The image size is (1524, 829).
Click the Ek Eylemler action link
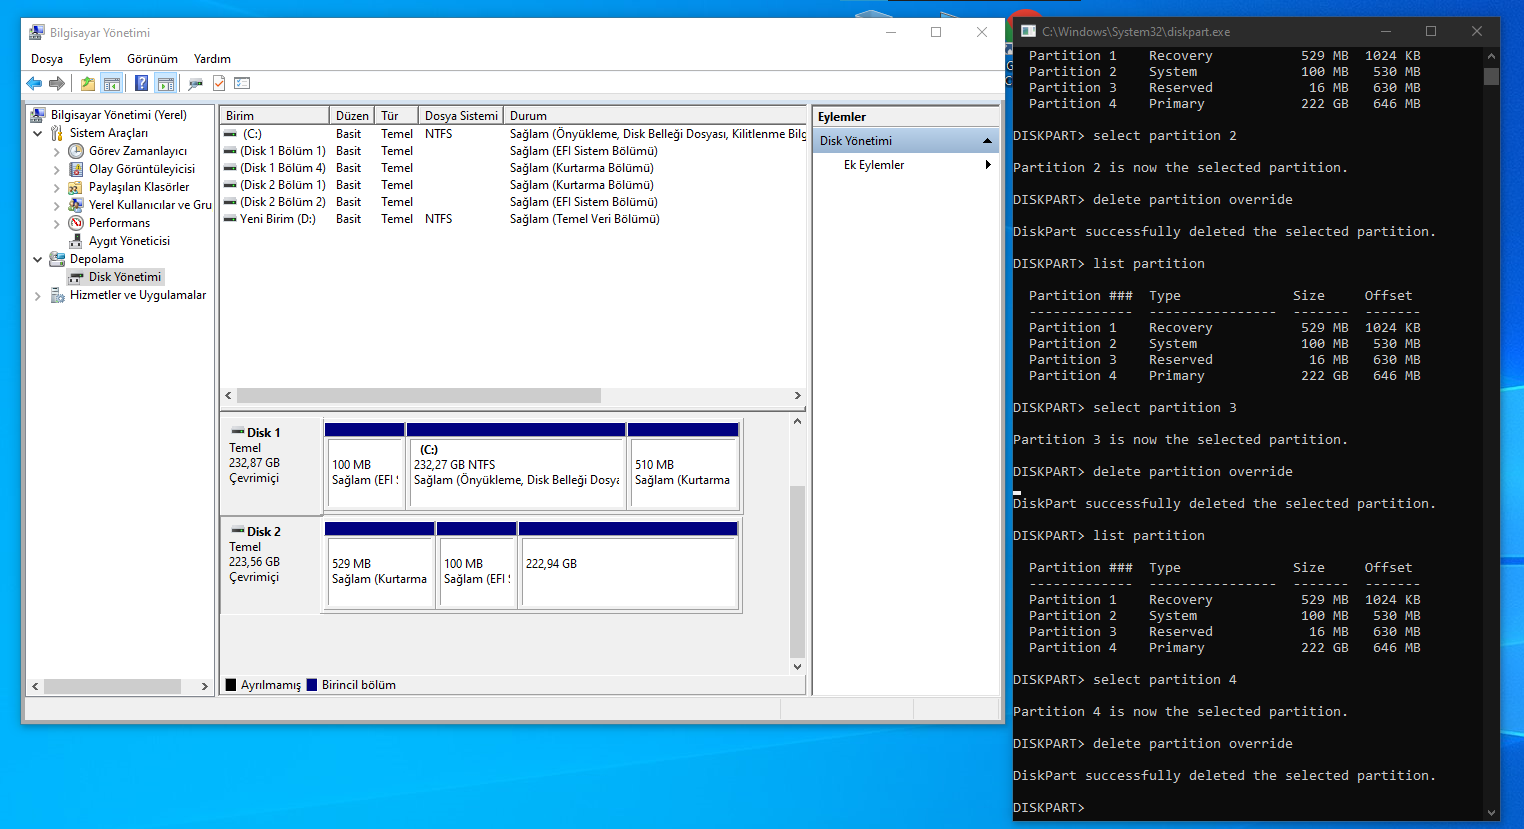(x=874, y=165)
